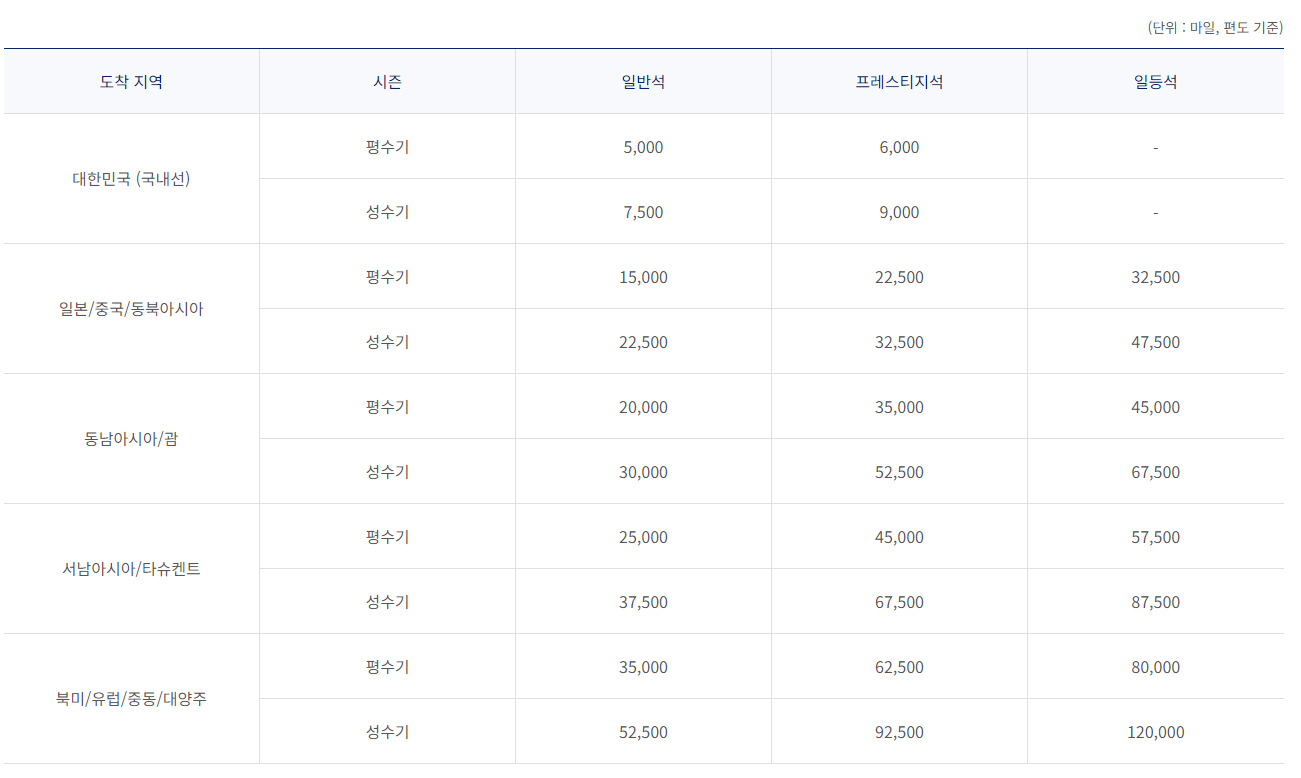Select the '북미/유럽/중동/대양주' region cell
Viewport: 1301px width, 778px height.
[131, 700]
